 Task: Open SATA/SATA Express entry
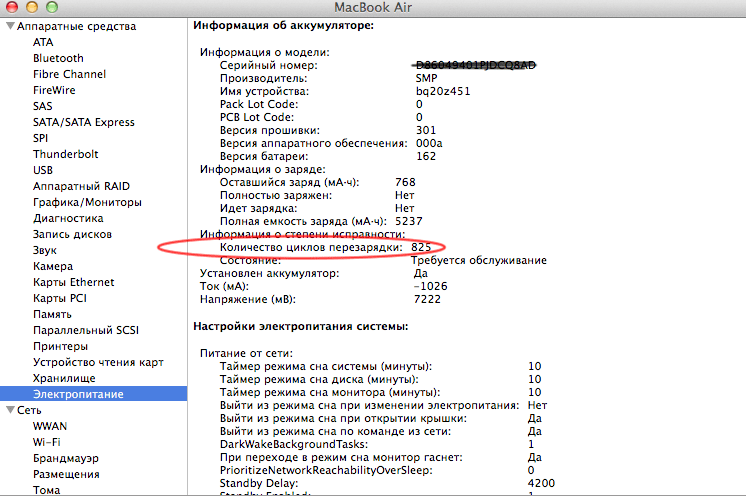(84, 122)
